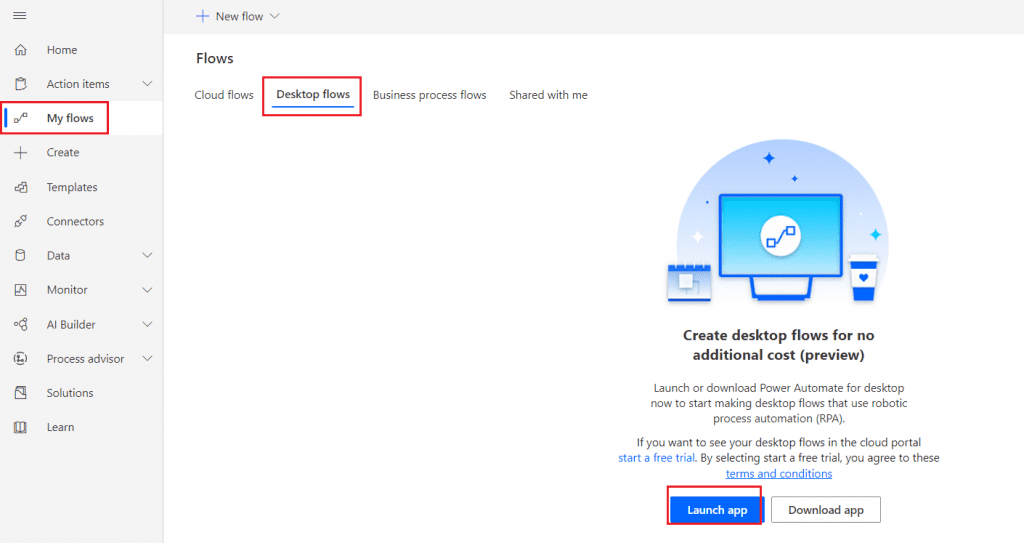Switch to the Cloud flows tab

pyautogui.click(x=224, y=95)
